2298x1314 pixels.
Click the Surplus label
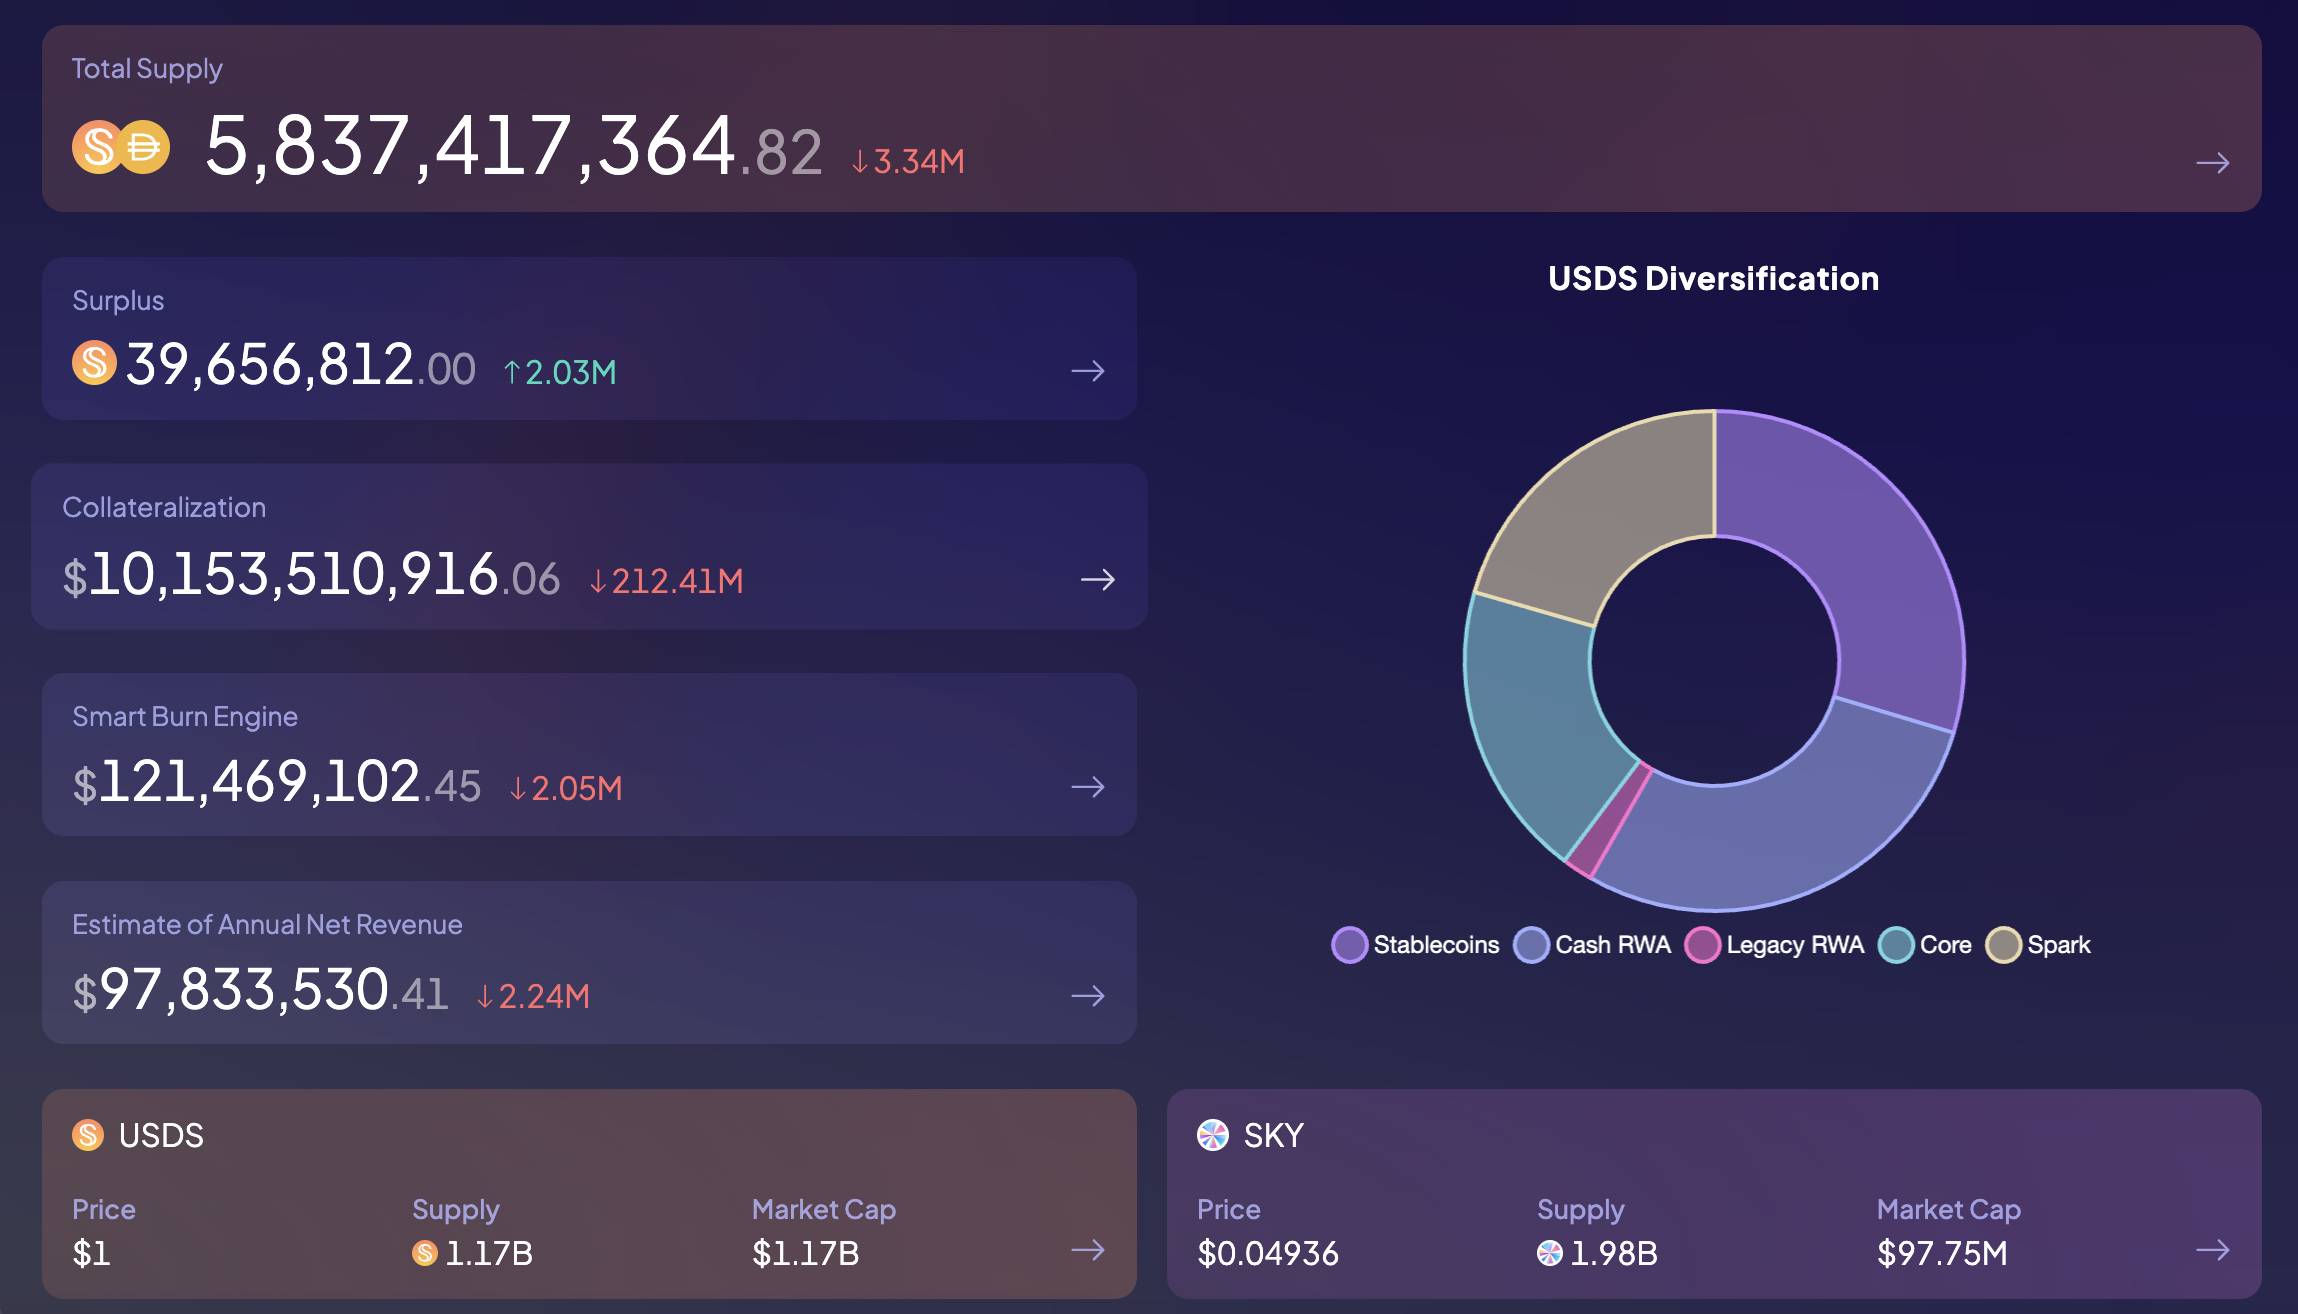(118, 300)
